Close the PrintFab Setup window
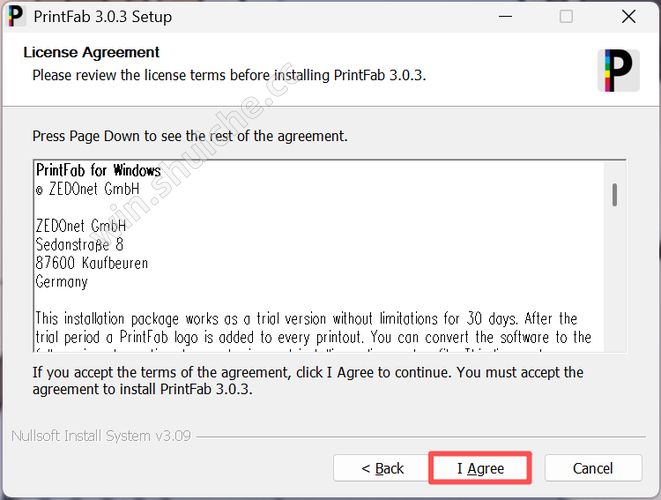 click(628, 17)
